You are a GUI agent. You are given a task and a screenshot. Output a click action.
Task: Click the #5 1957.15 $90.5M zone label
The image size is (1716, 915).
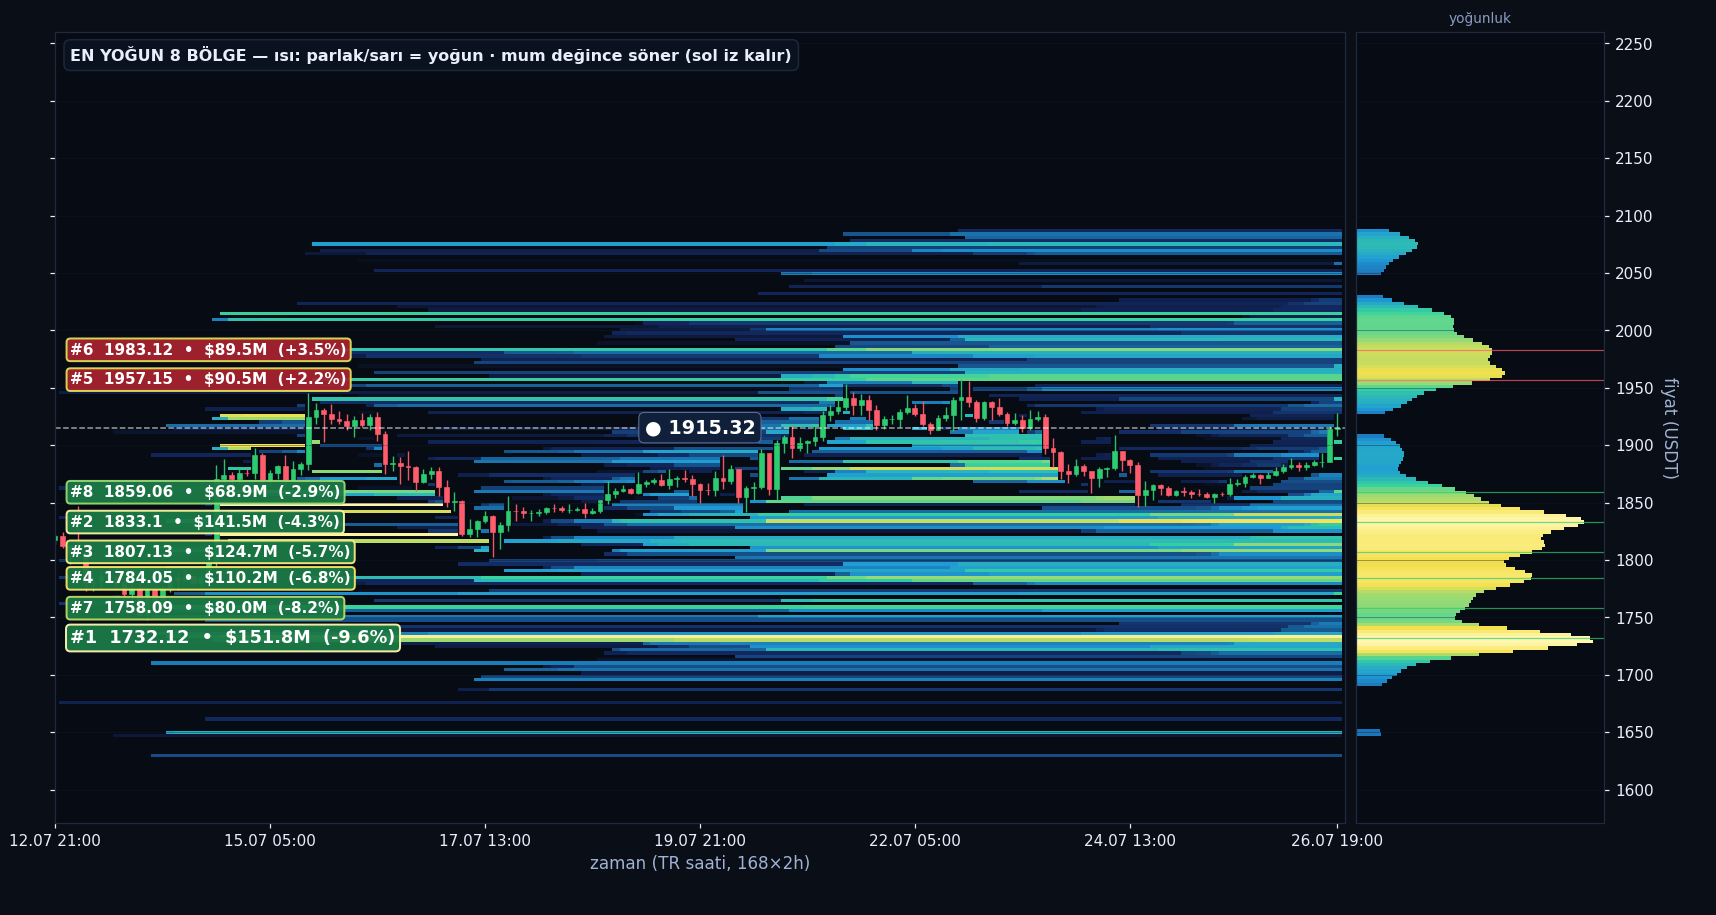[x=208, y=379]
